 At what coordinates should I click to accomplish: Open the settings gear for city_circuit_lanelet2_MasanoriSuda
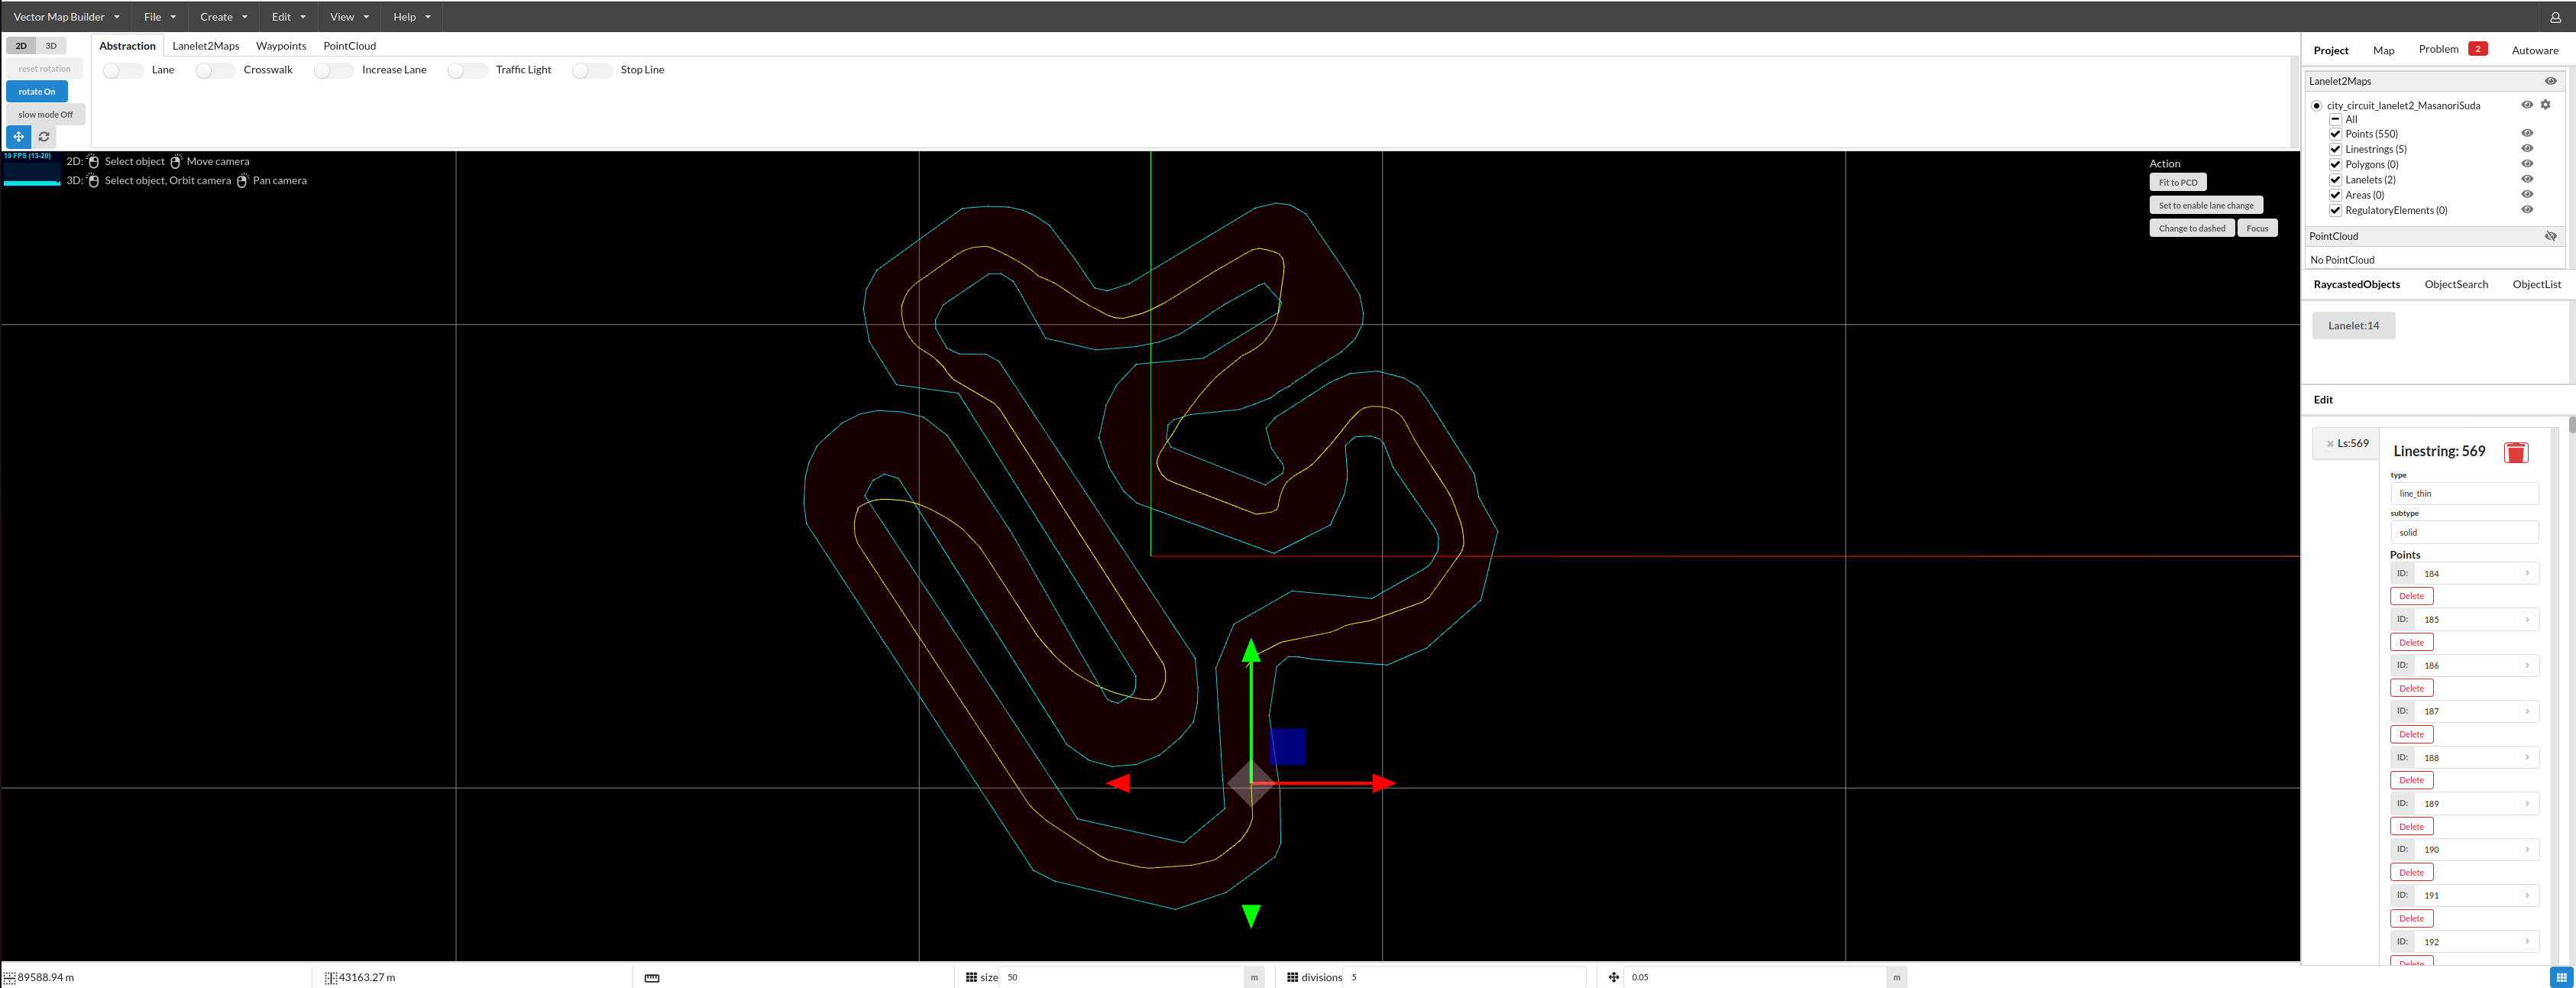[x=2545, y=104]
